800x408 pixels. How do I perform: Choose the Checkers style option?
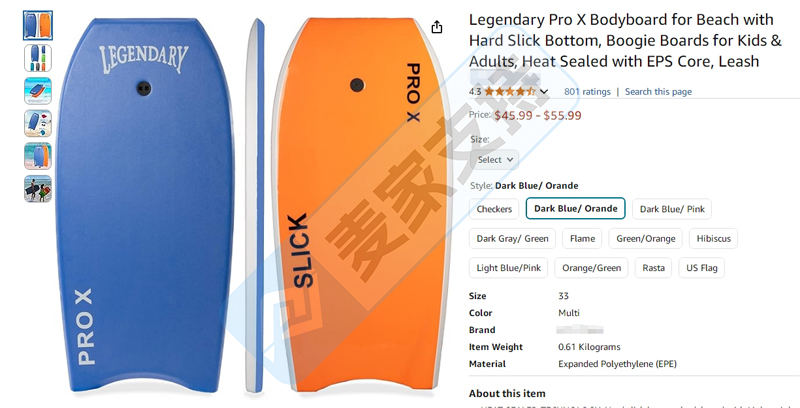(x=494, y=209)
